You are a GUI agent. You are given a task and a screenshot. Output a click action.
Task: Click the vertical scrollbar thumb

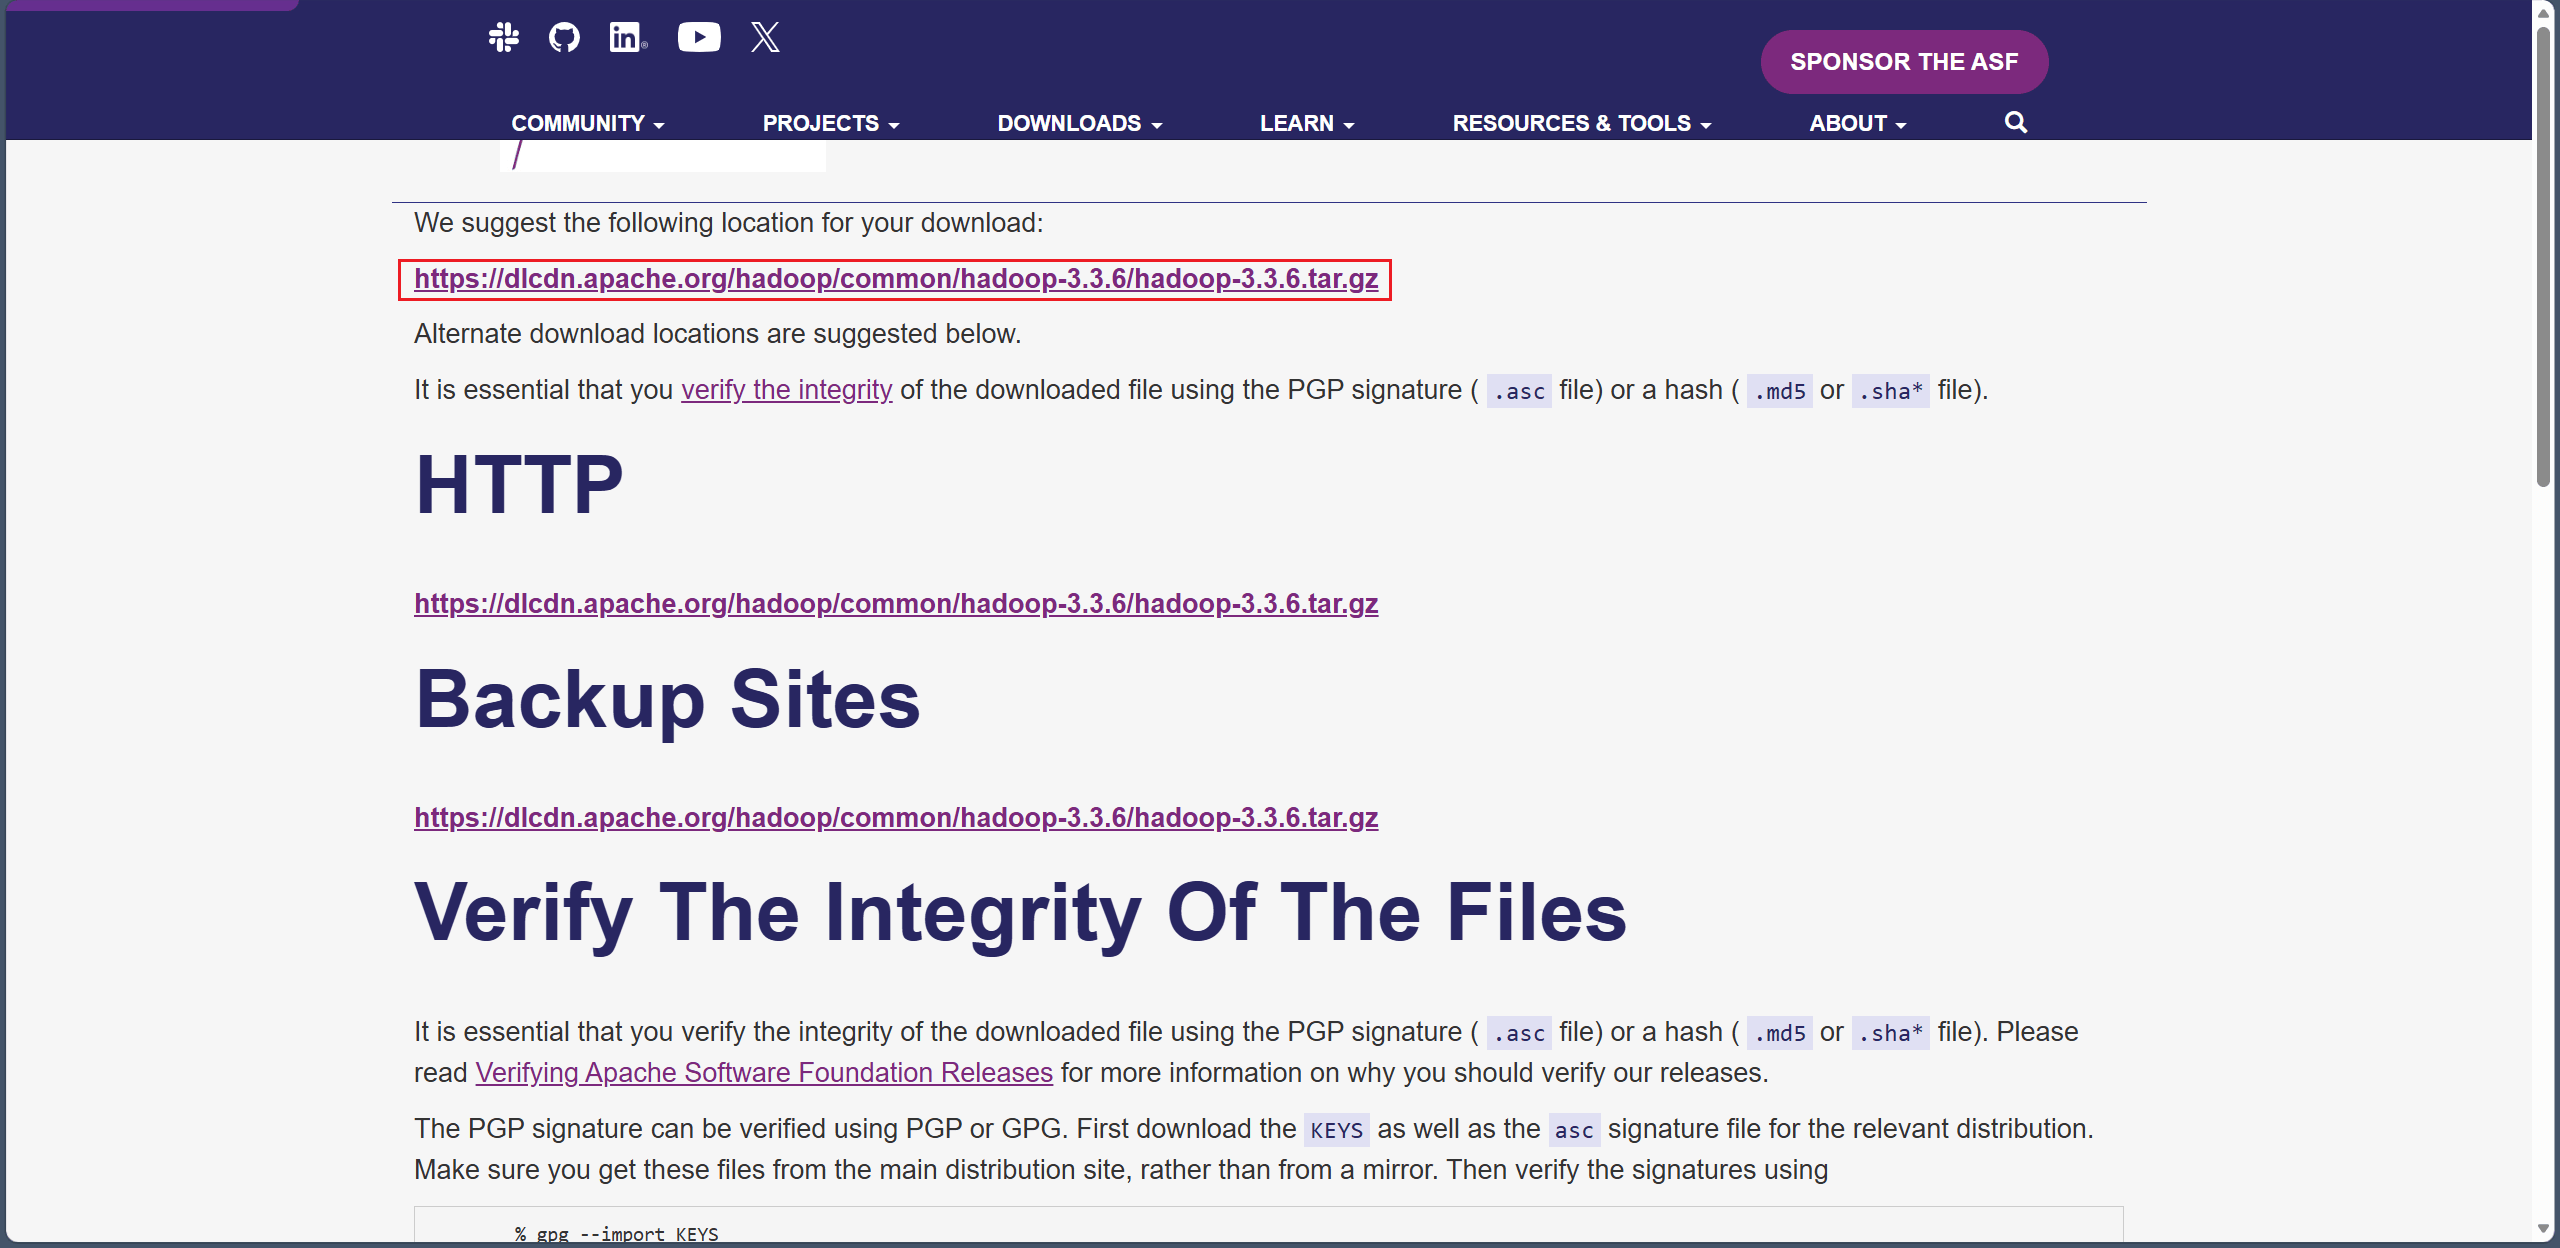click(x=2544, y=255)
